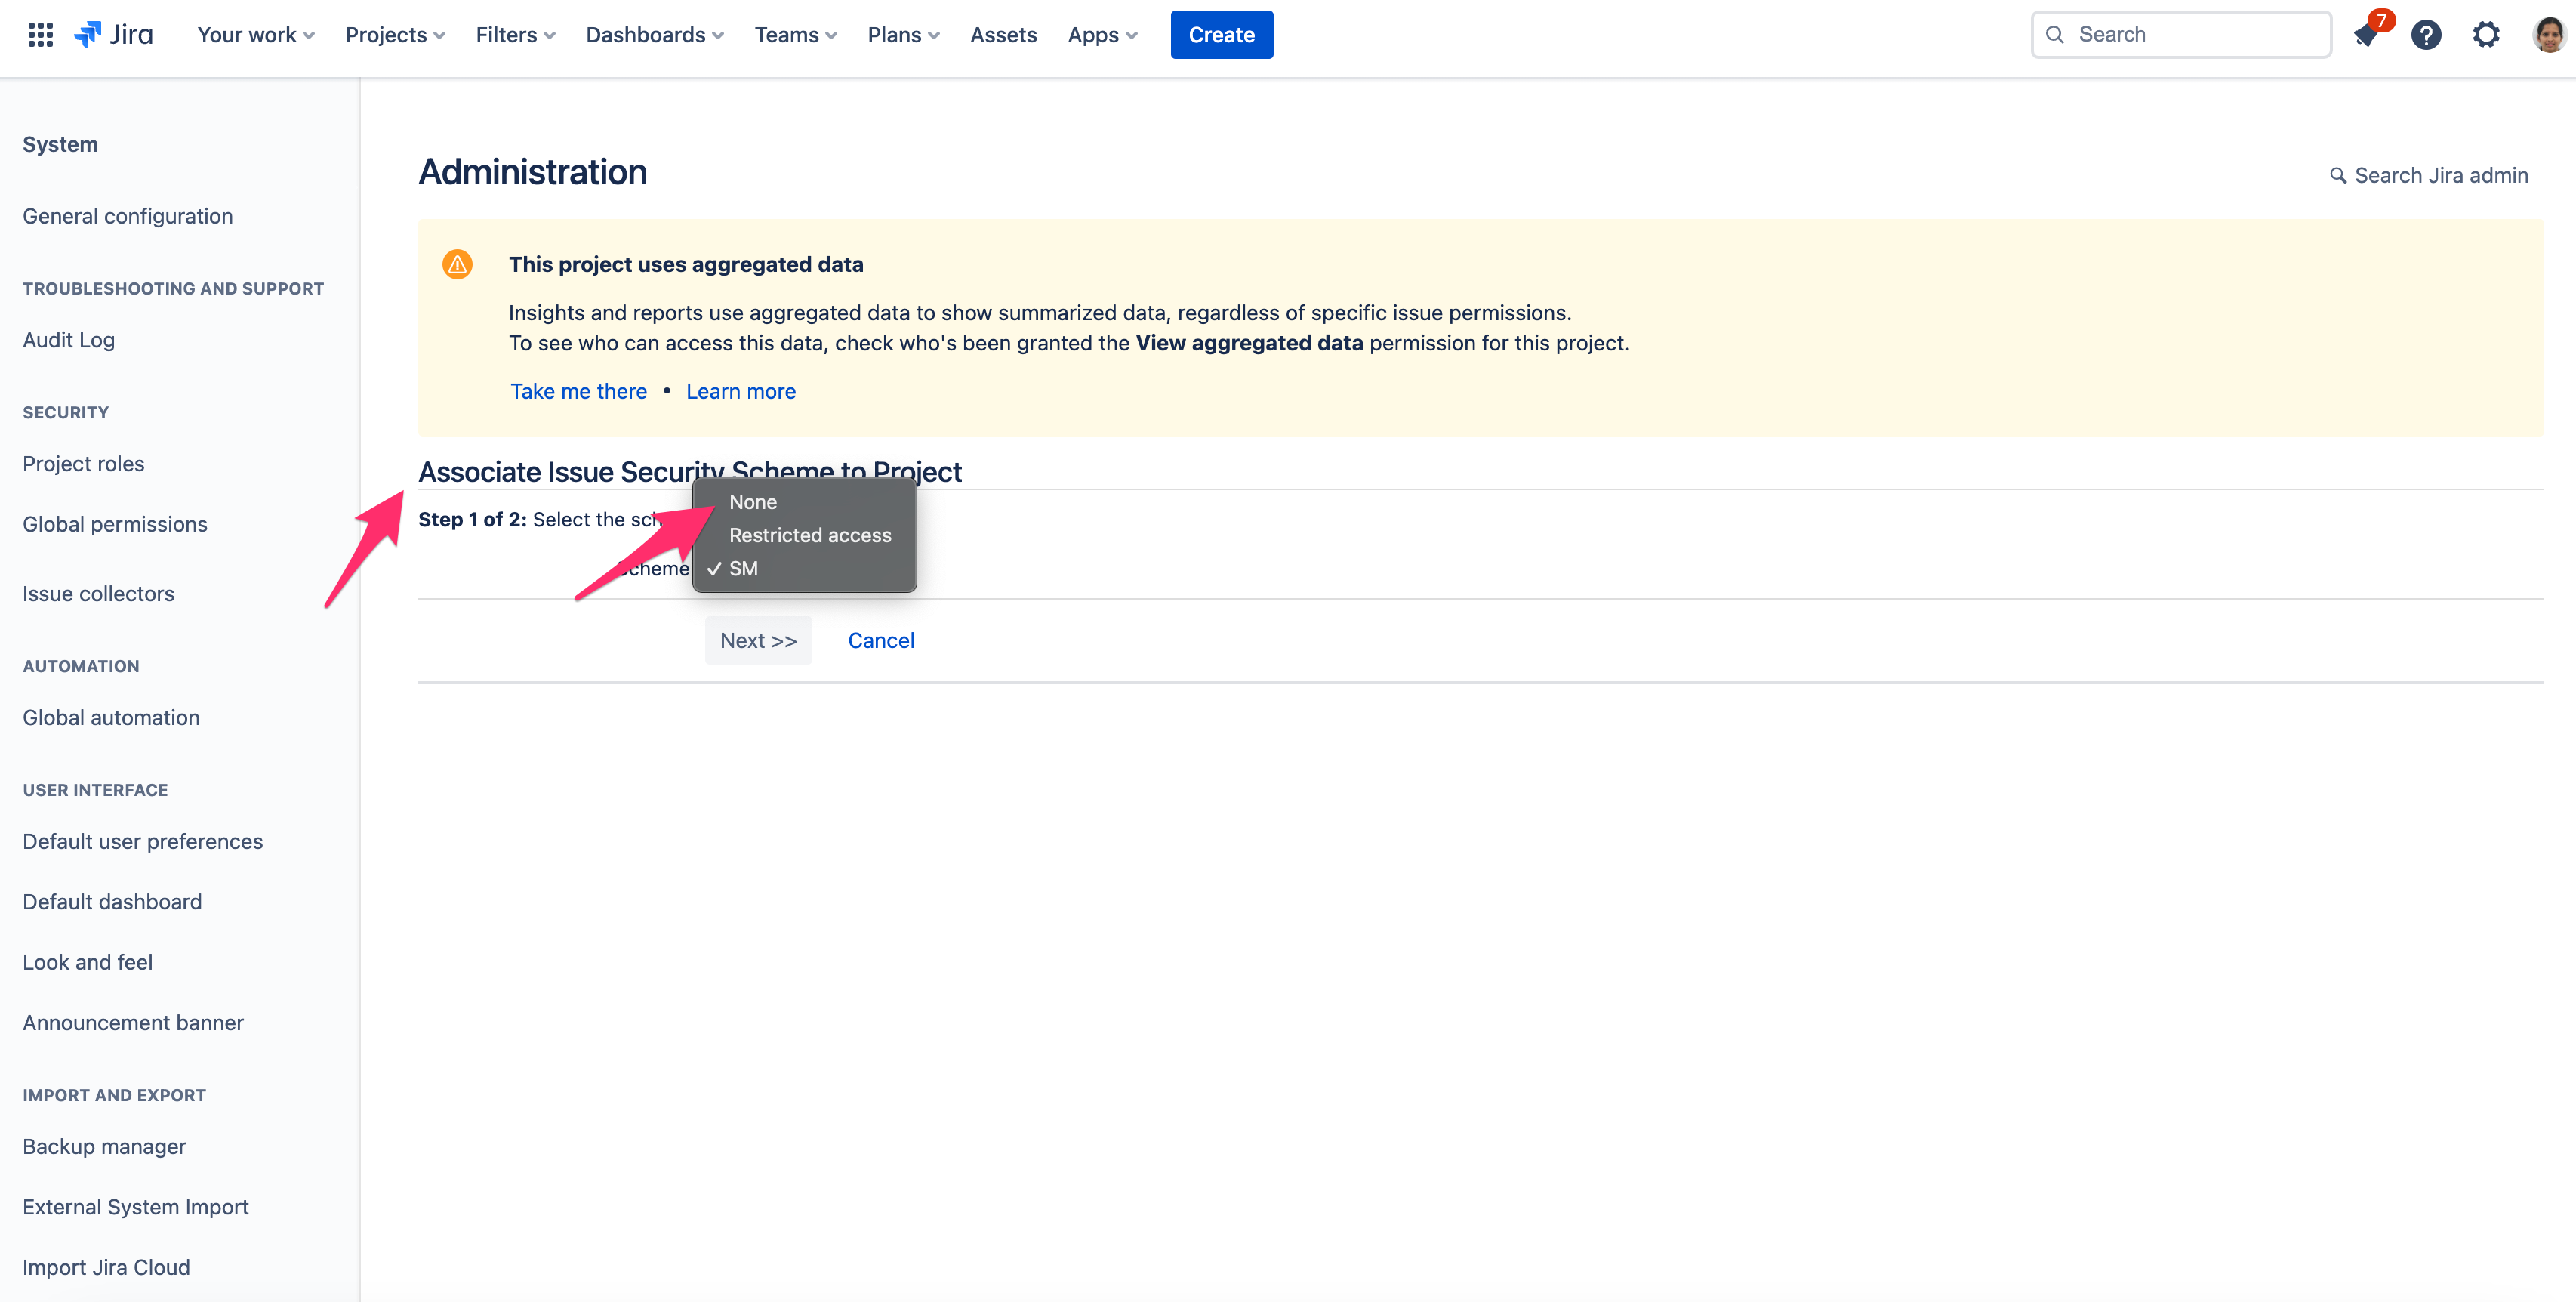Image resolution: width=2576 pixels, height=1302 pixels.
Task: Open Global permissions in sidebar
Action: point(115,524)
